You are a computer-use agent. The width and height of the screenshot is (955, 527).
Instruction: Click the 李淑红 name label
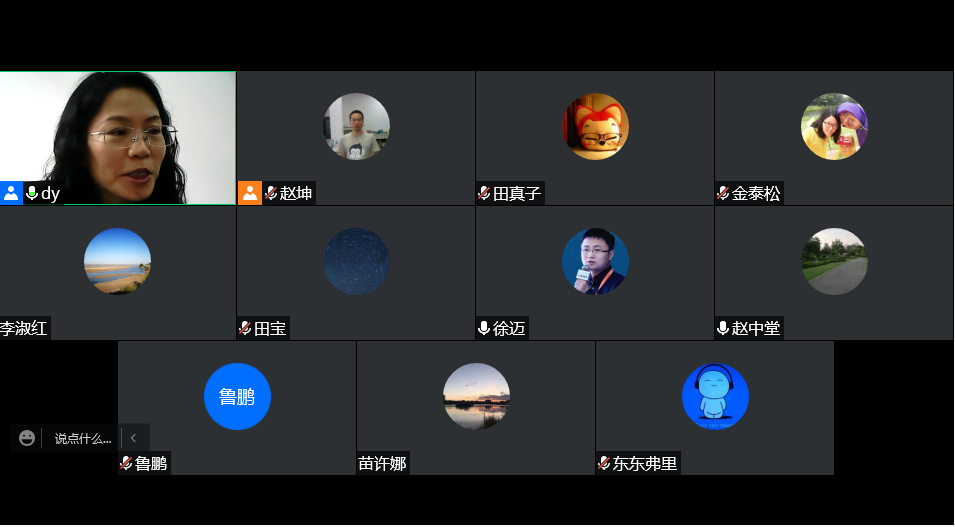(x=24, y=328)
